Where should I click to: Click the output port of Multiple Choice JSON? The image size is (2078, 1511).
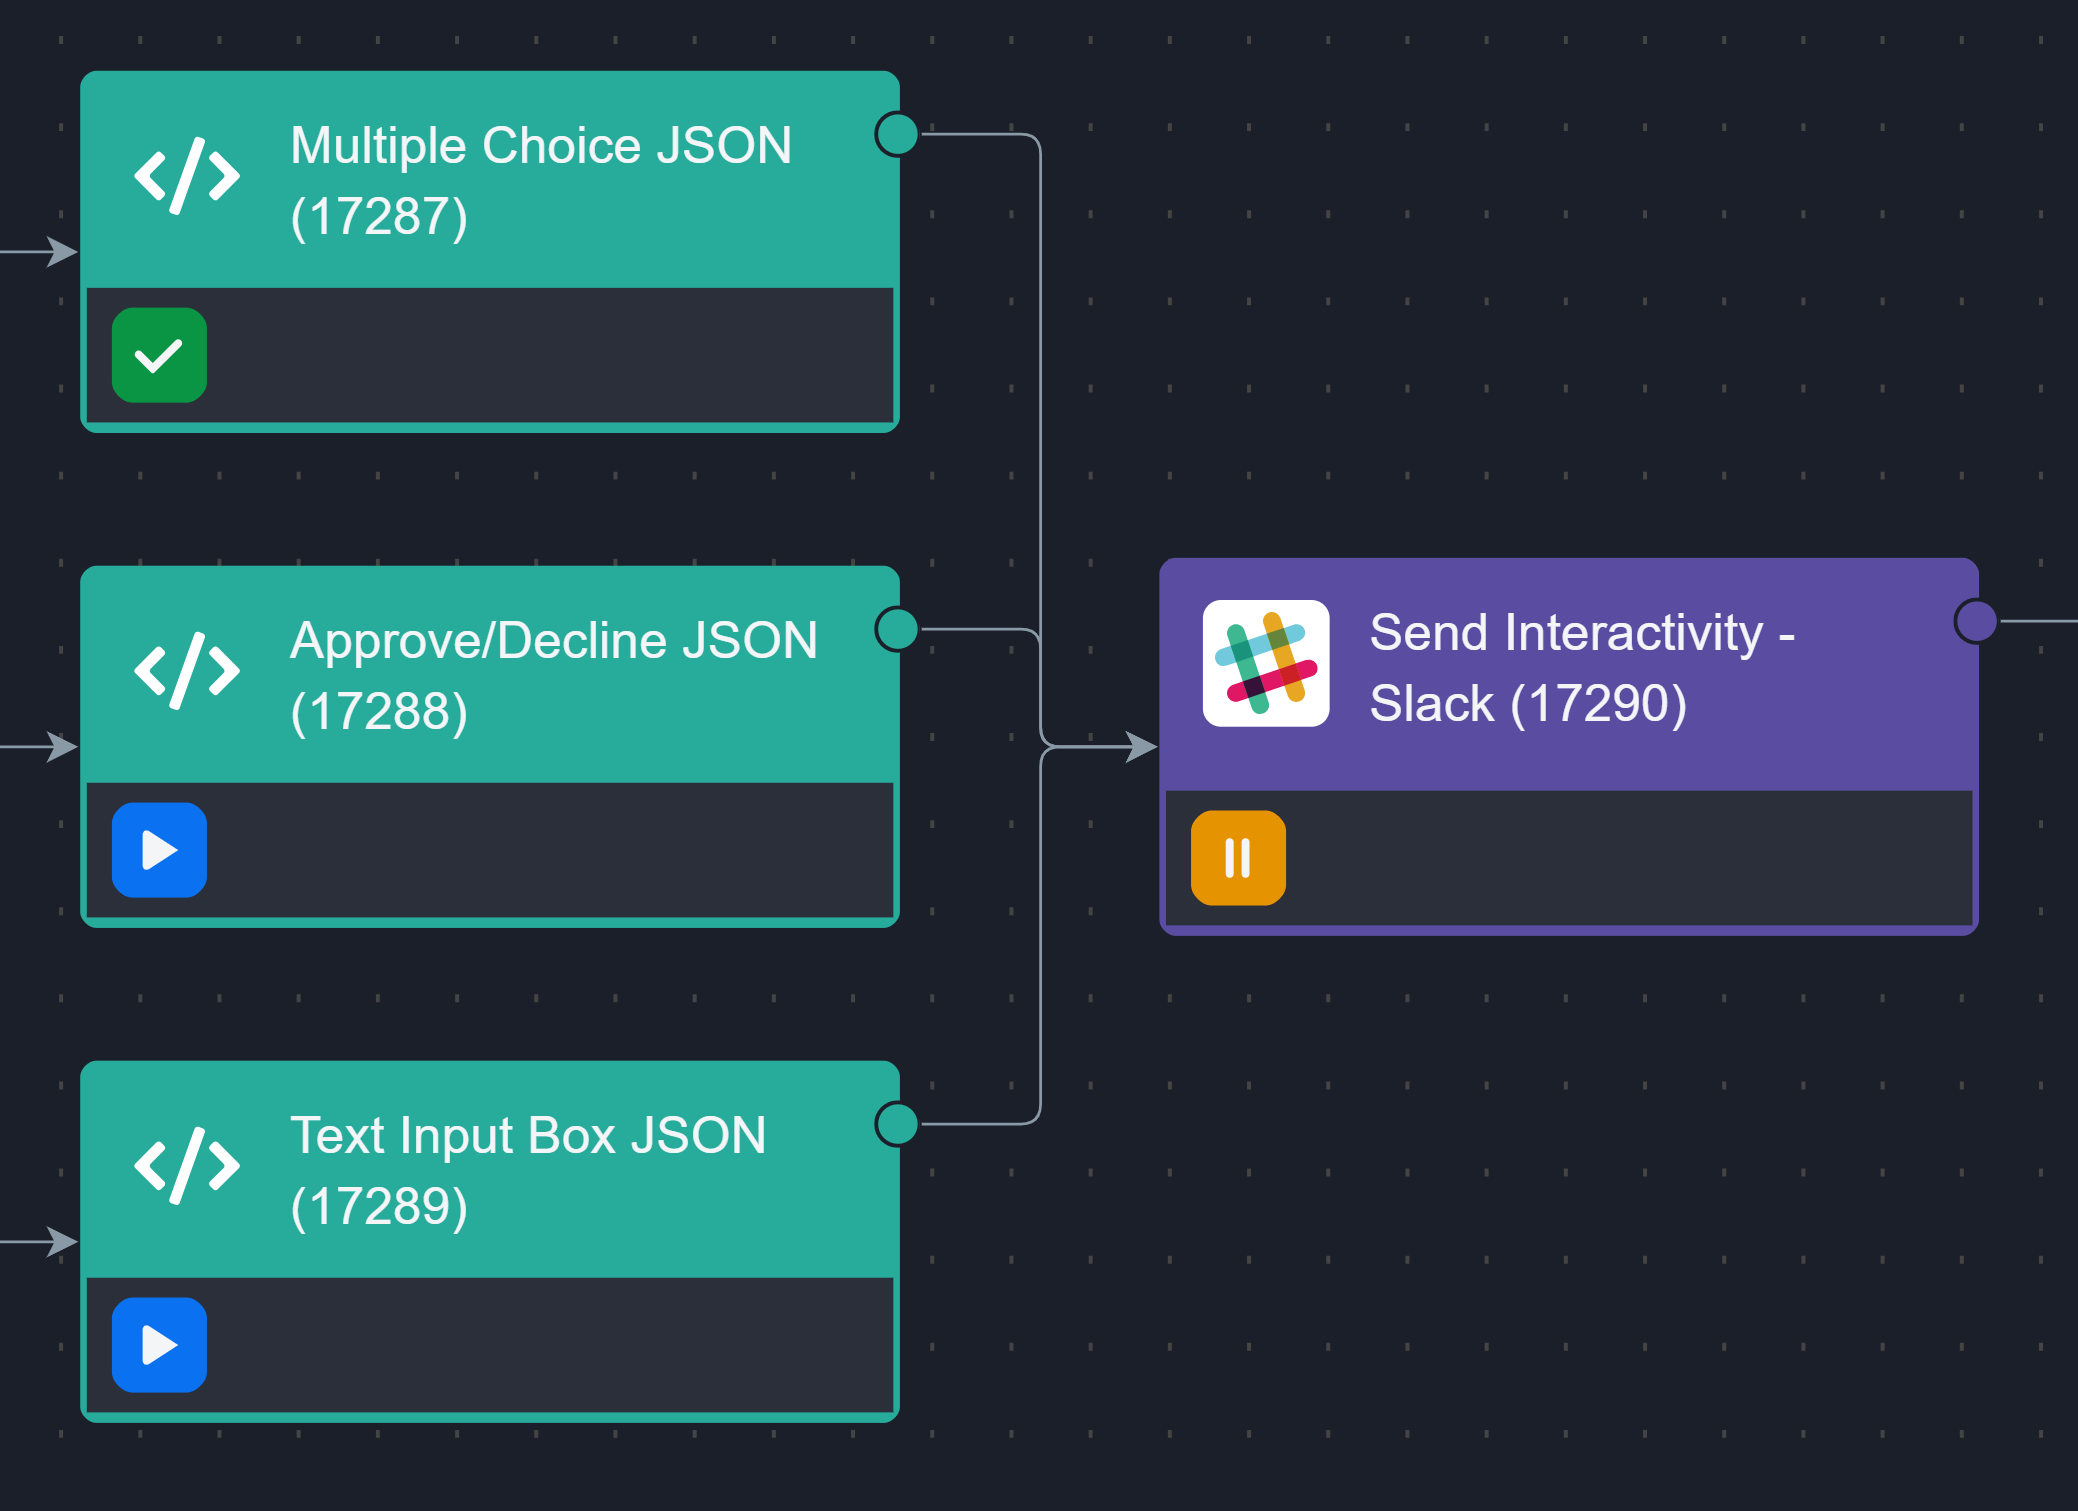[x=896, y=133]
